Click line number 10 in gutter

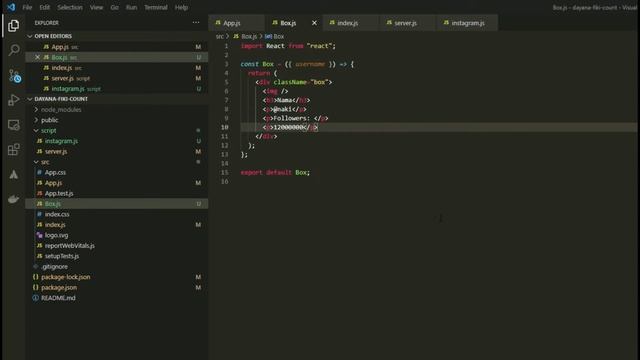[224, 127]
